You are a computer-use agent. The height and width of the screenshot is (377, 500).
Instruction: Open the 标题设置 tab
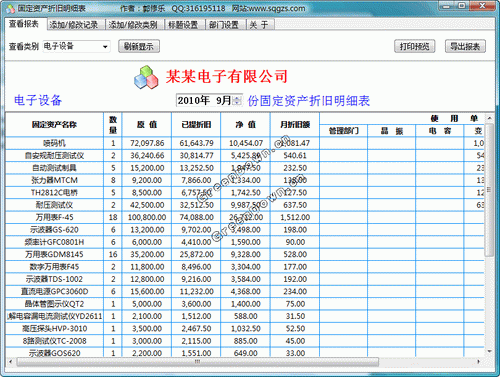coord(183,25)
